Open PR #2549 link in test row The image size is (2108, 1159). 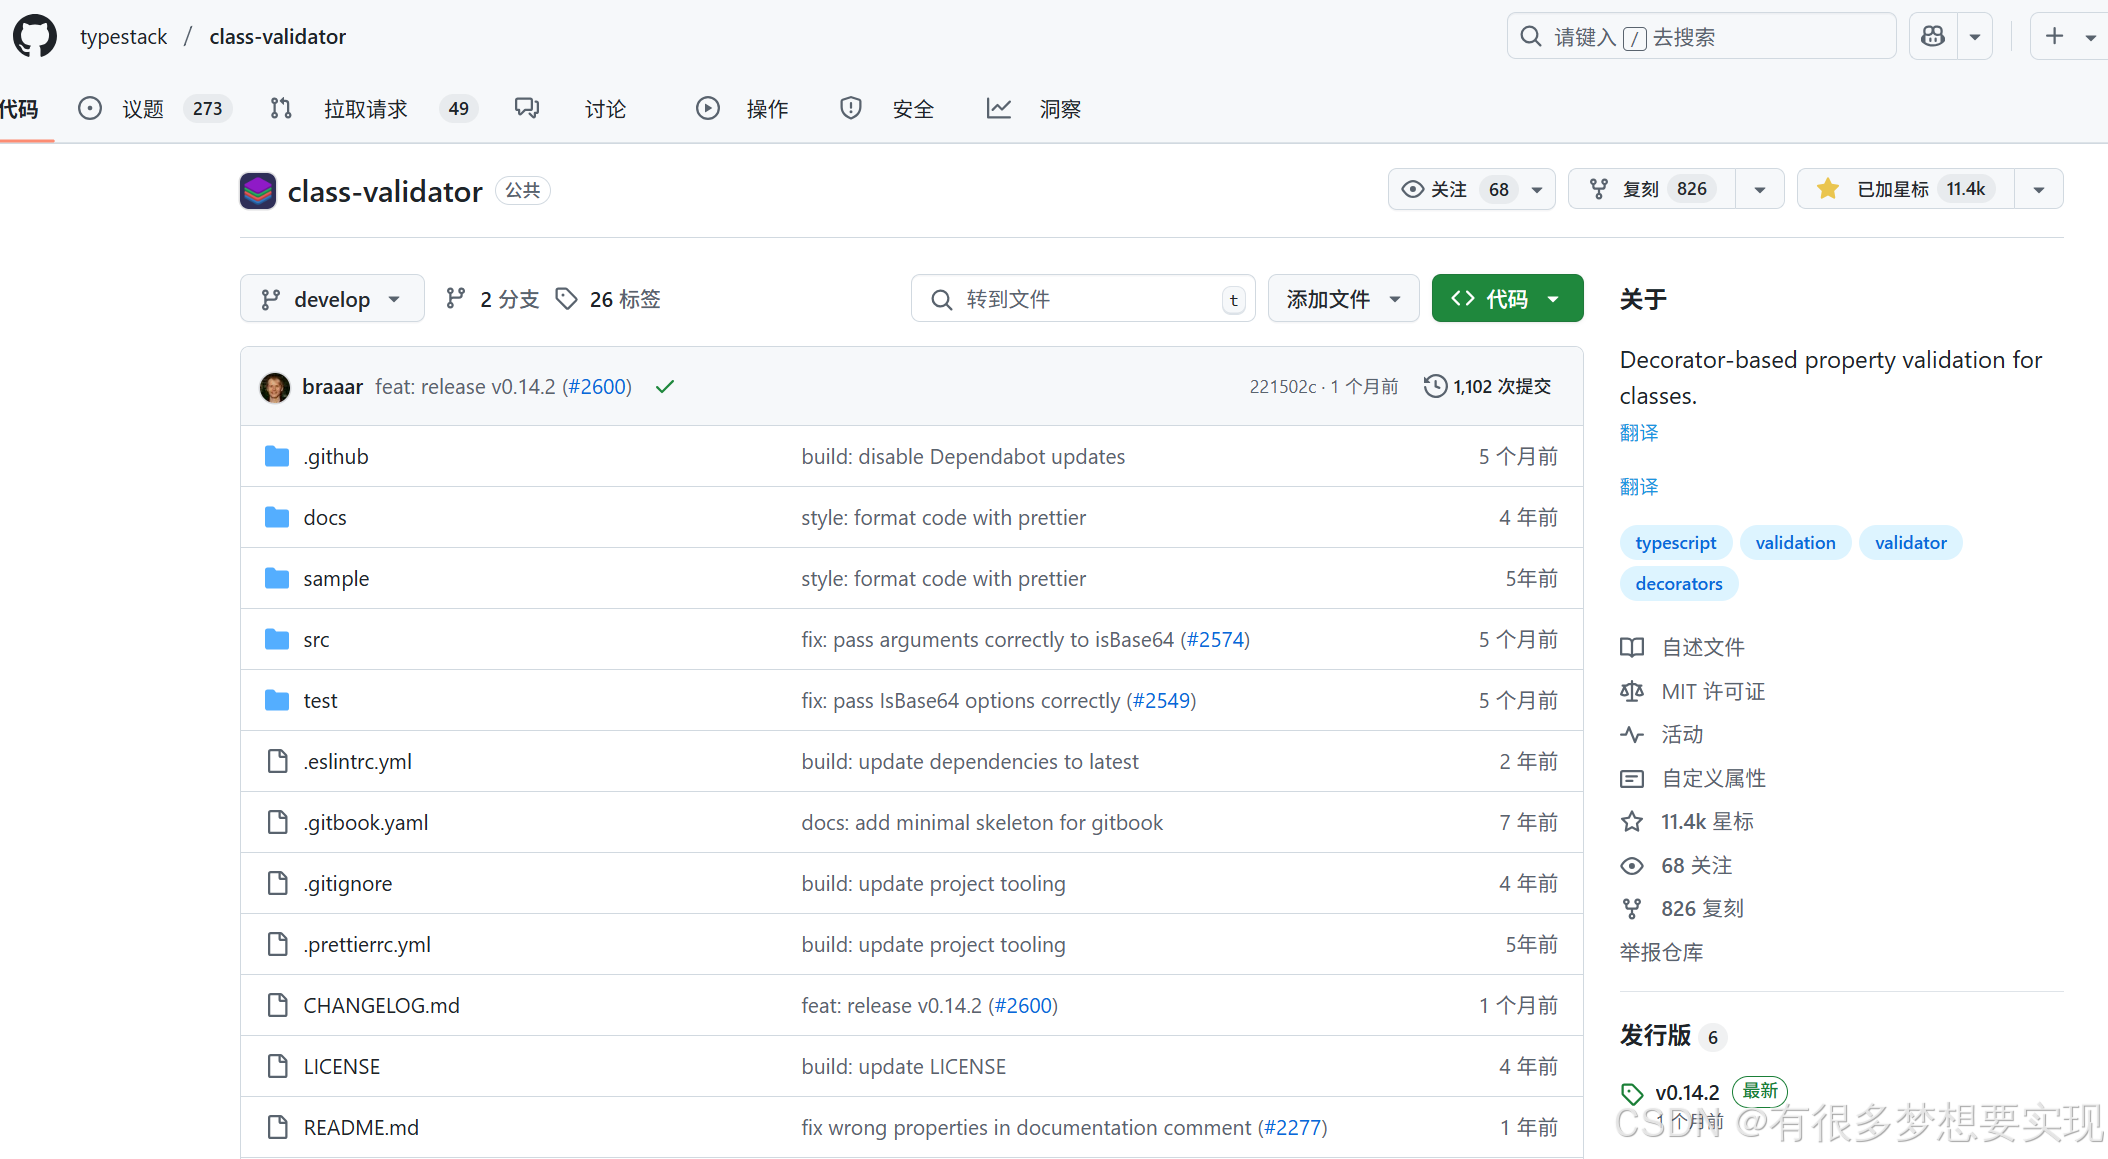click(1161, 701)
